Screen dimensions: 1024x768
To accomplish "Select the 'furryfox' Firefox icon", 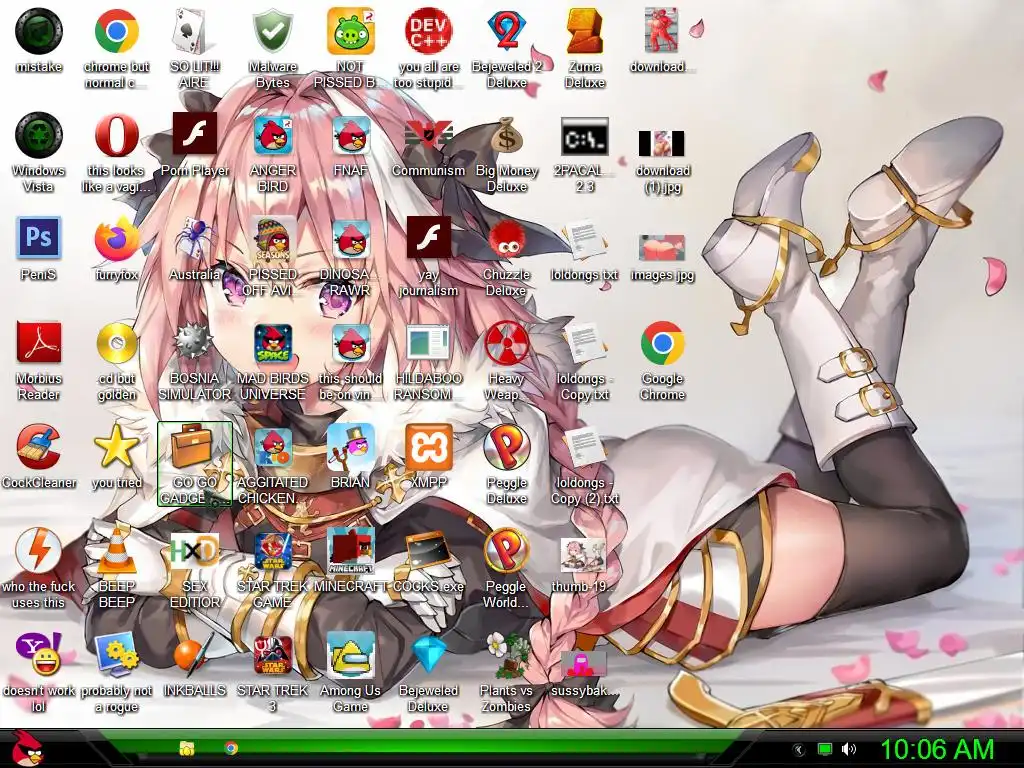I will (116, 239).
